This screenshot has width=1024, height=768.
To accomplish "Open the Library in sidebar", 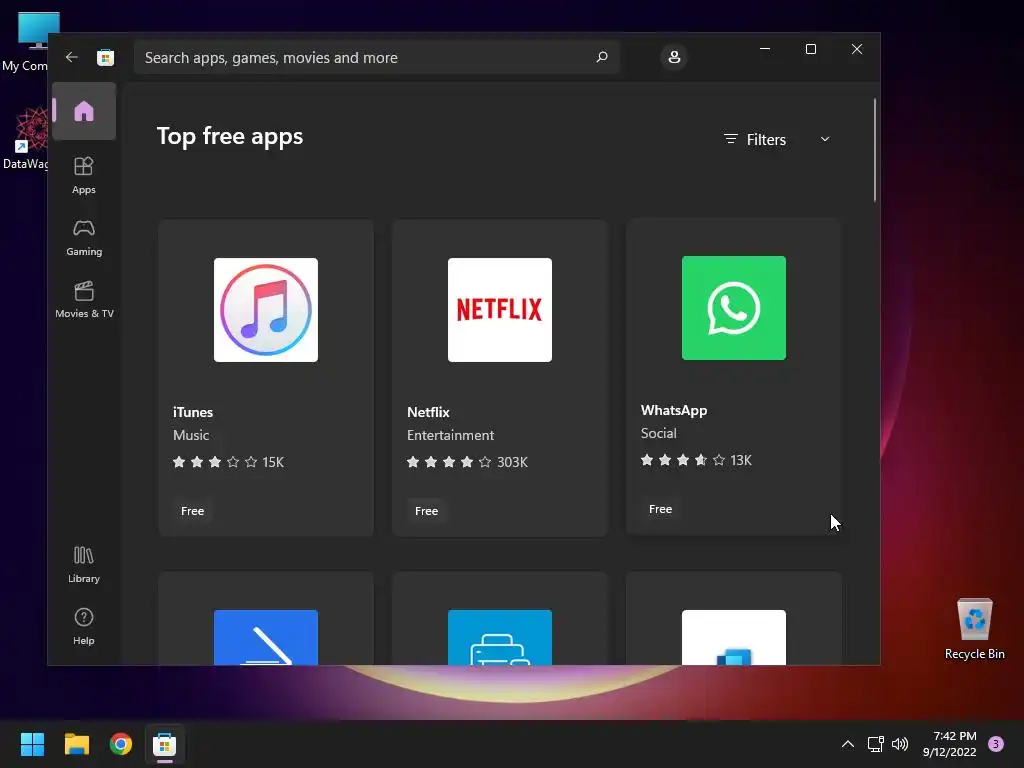I will click(84, 565).
